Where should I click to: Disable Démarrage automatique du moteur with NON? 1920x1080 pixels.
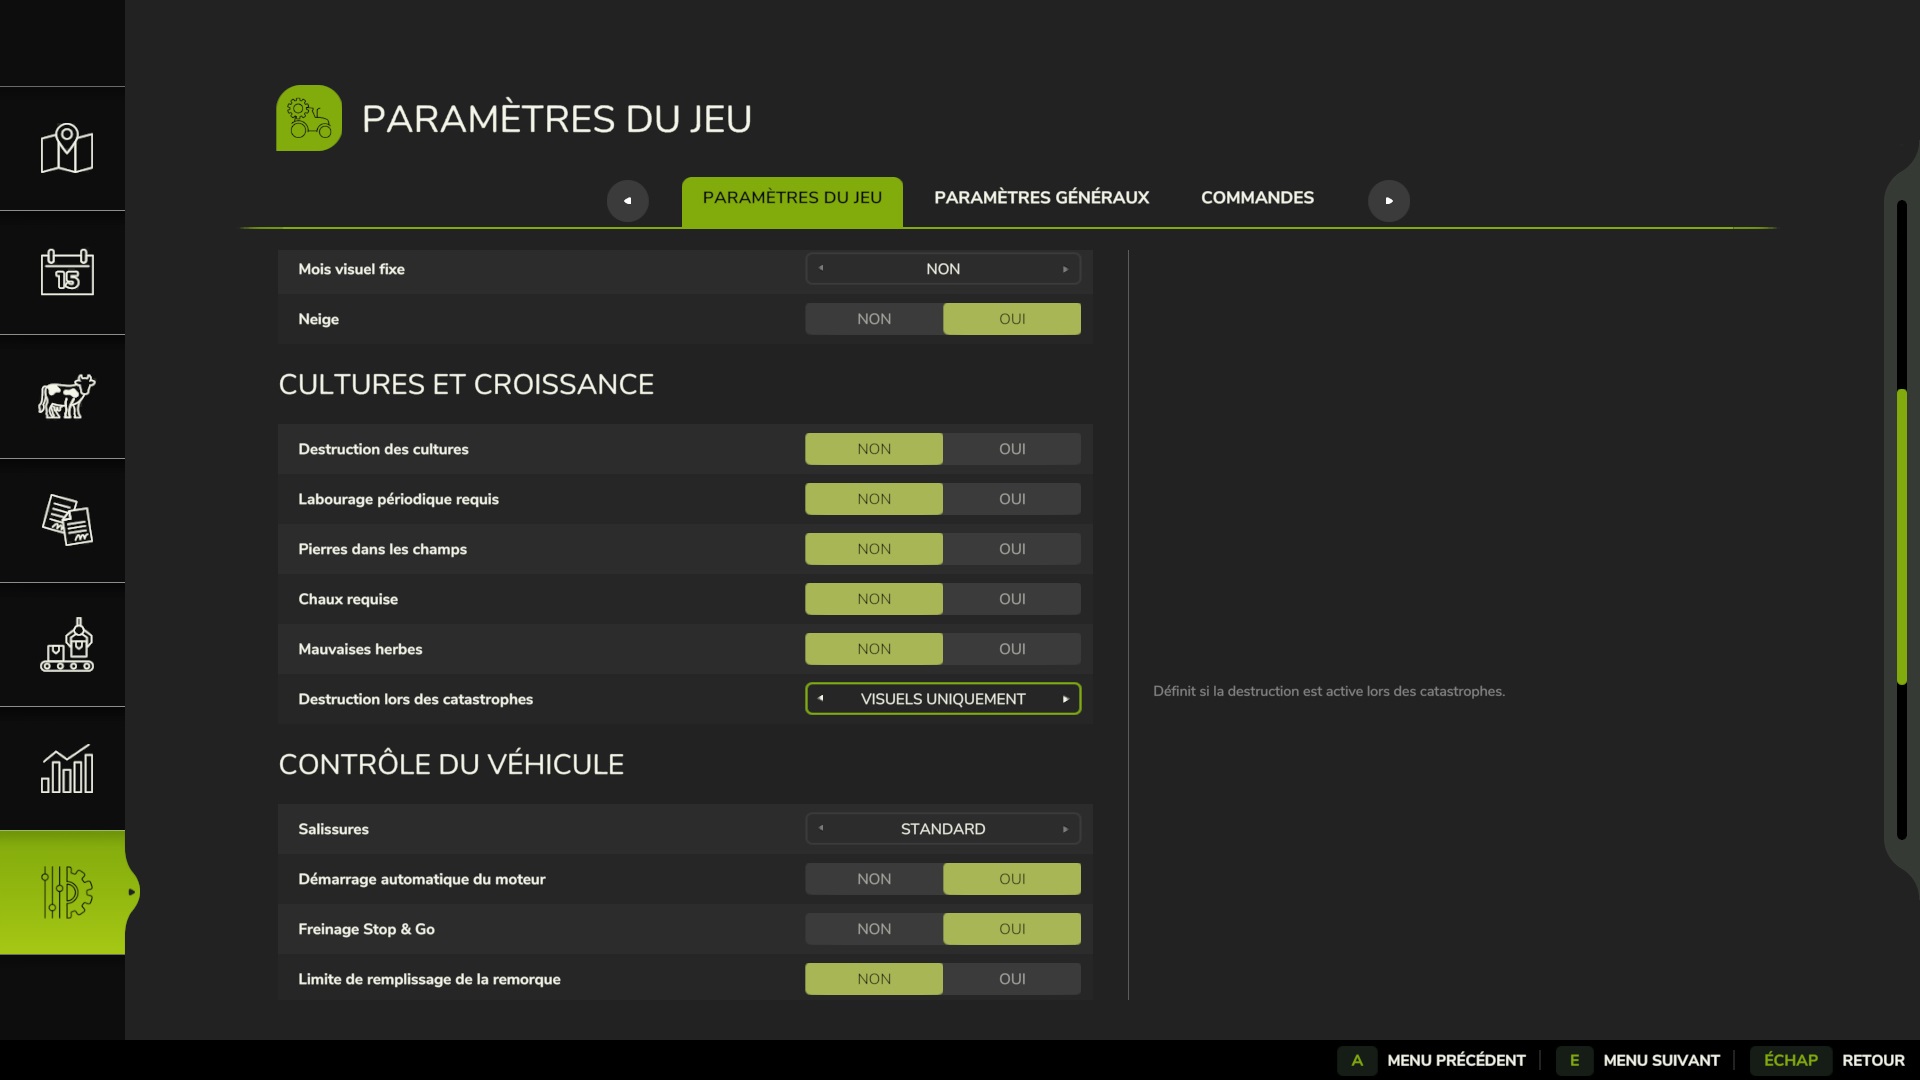click(x=874, y=879)
